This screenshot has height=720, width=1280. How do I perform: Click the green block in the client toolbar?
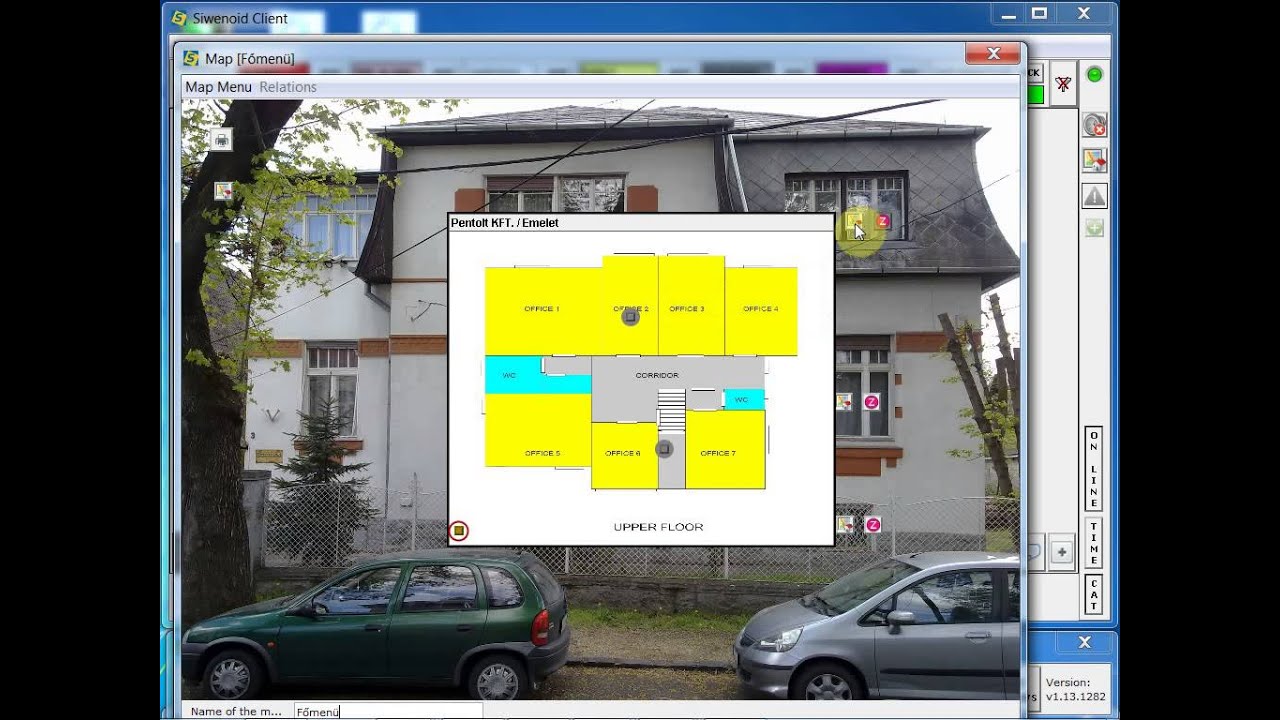[x=1034, y=95]
